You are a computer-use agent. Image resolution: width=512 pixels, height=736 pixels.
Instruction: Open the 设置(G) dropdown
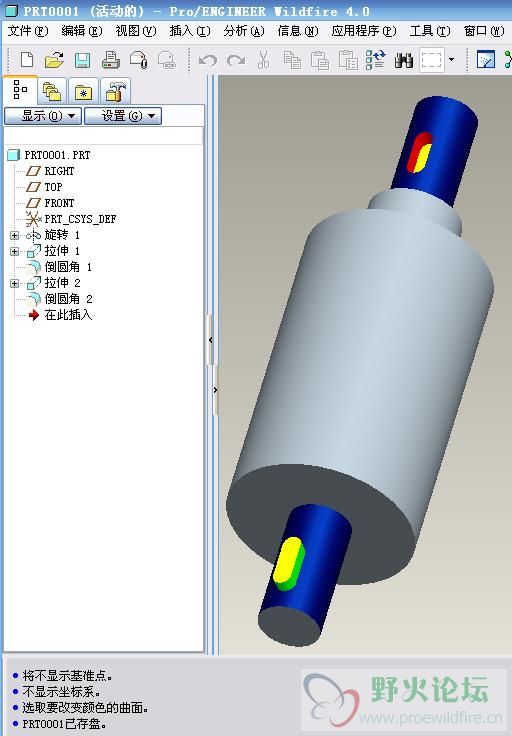pyautogui.click(x=123, y=115)
